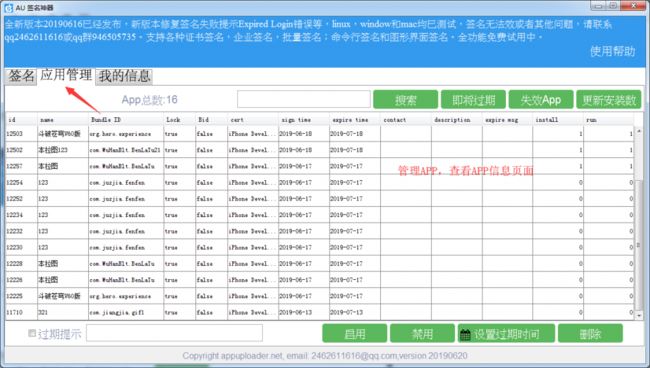
Task: Click the expire time column header
Action: click(355, 120)
